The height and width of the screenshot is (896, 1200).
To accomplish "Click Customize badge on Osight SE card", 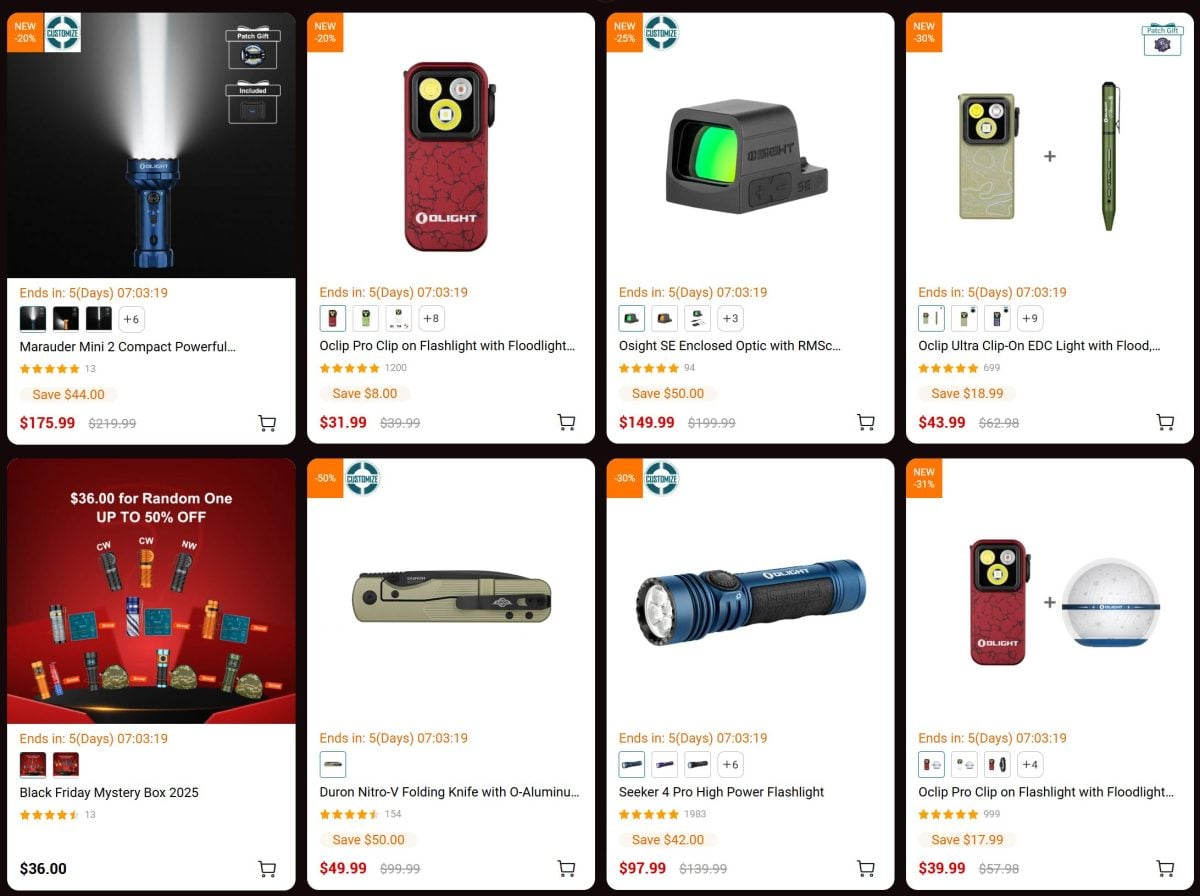I will tap(661, 33).
